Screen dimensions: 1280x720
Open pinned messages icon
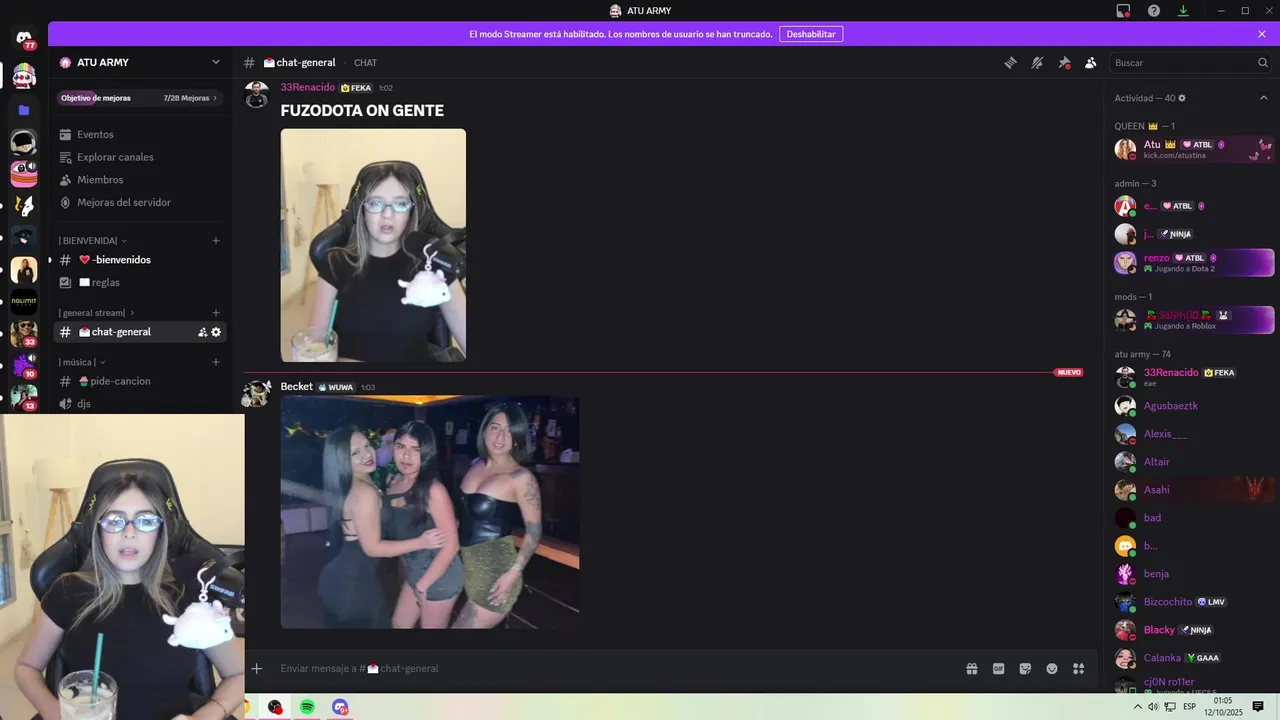coord(1064,62)
